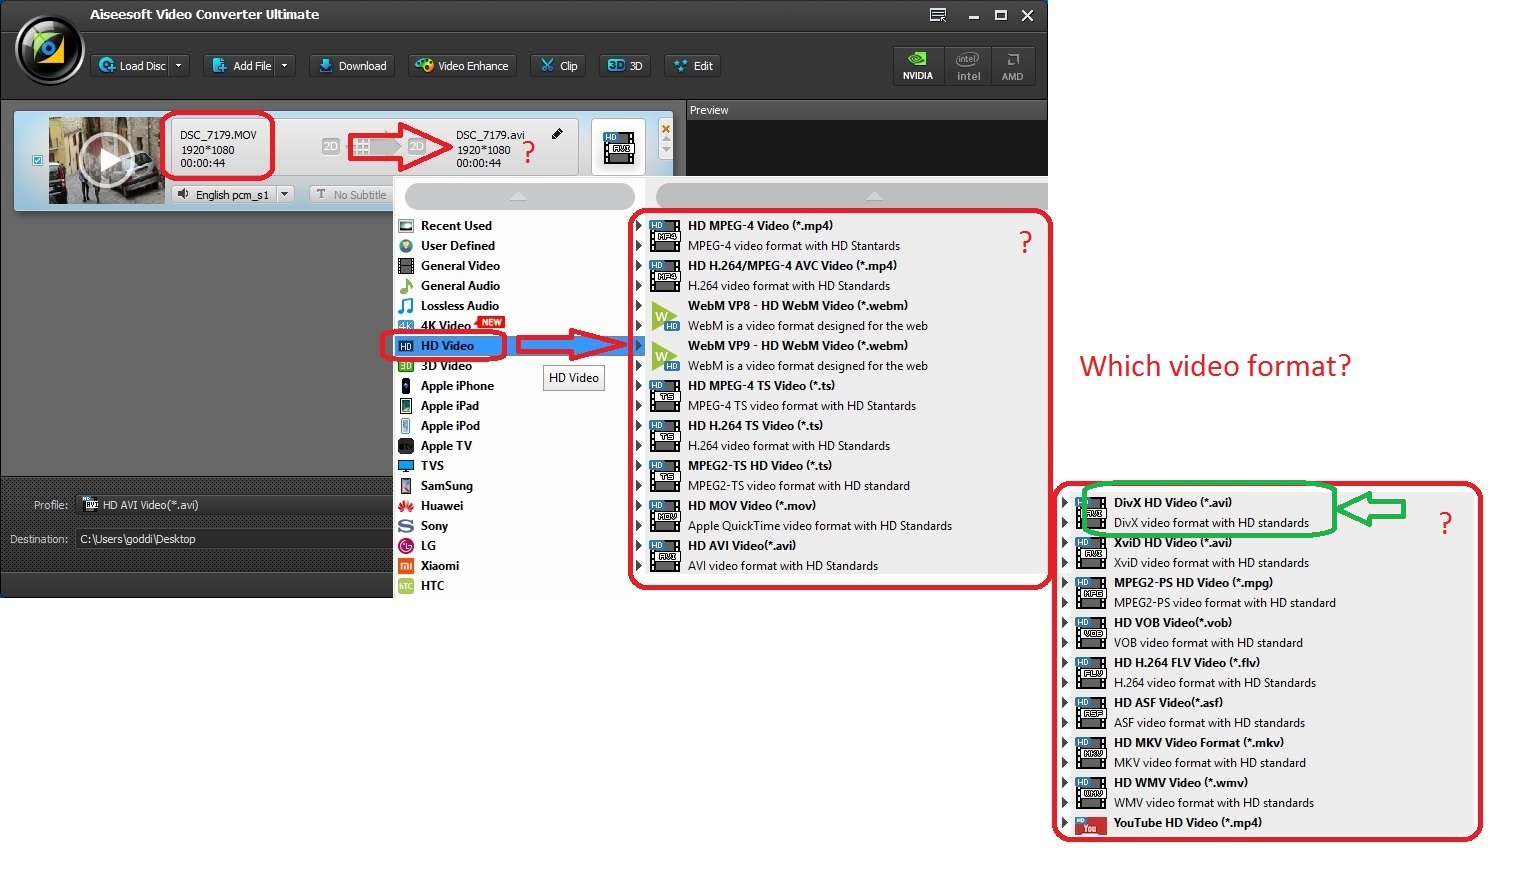Toggle AMD acceleration icon
Screen dimensions: 1540x872
pos(1012,66)
